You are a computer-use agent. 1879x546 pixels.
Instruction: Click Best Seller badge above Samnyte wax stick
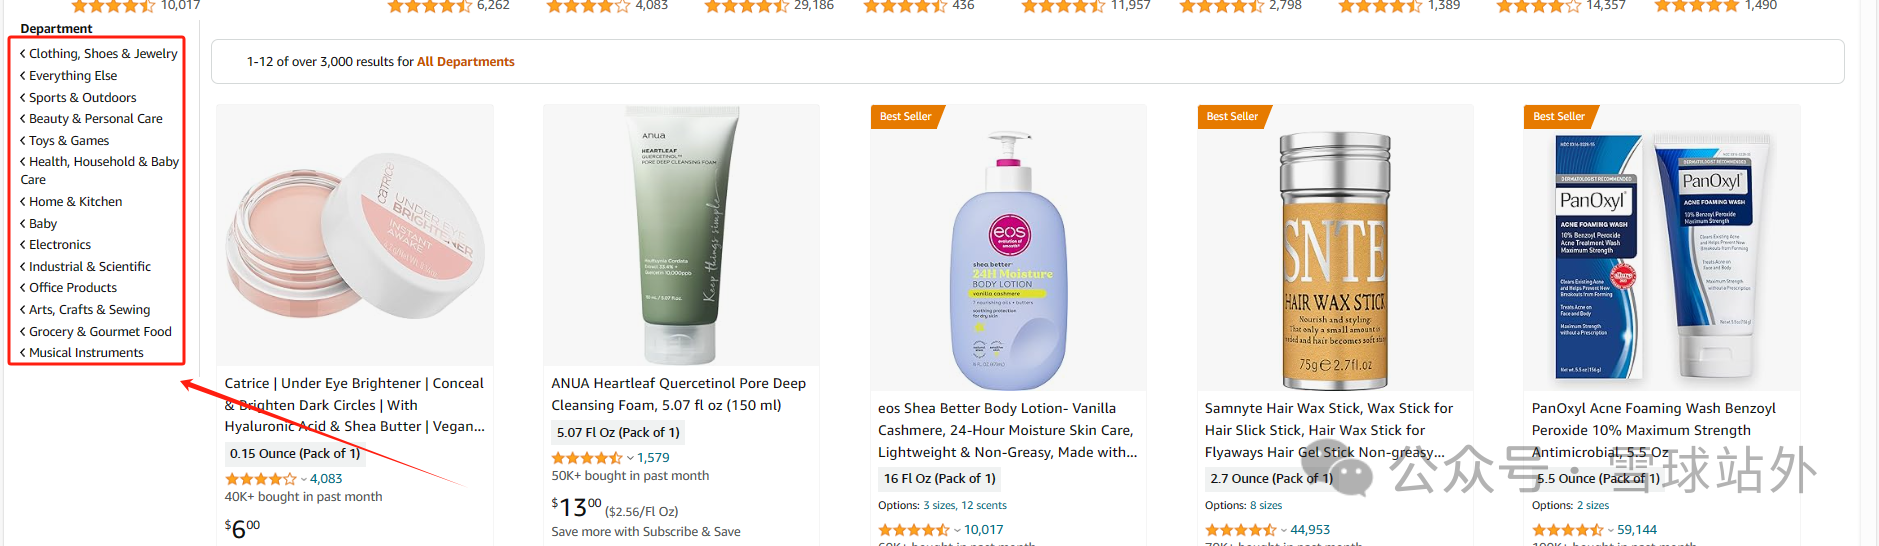(1232, 117)
